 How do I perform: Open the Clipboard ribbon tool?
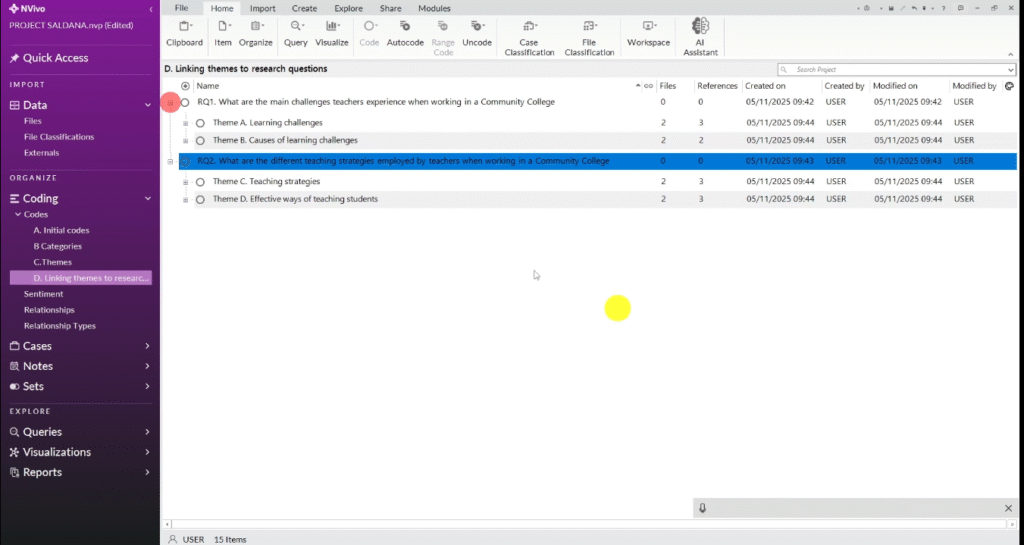click(x=184, y=32)
